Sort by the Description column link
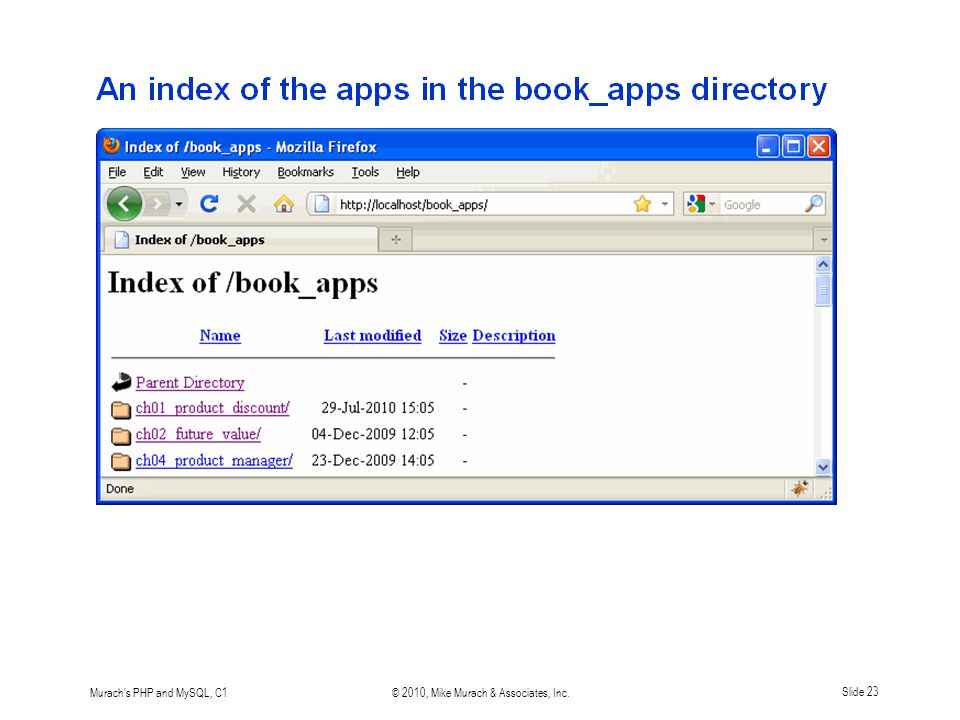This screenshot has width=960, height=720. click(x=514, y=336)
